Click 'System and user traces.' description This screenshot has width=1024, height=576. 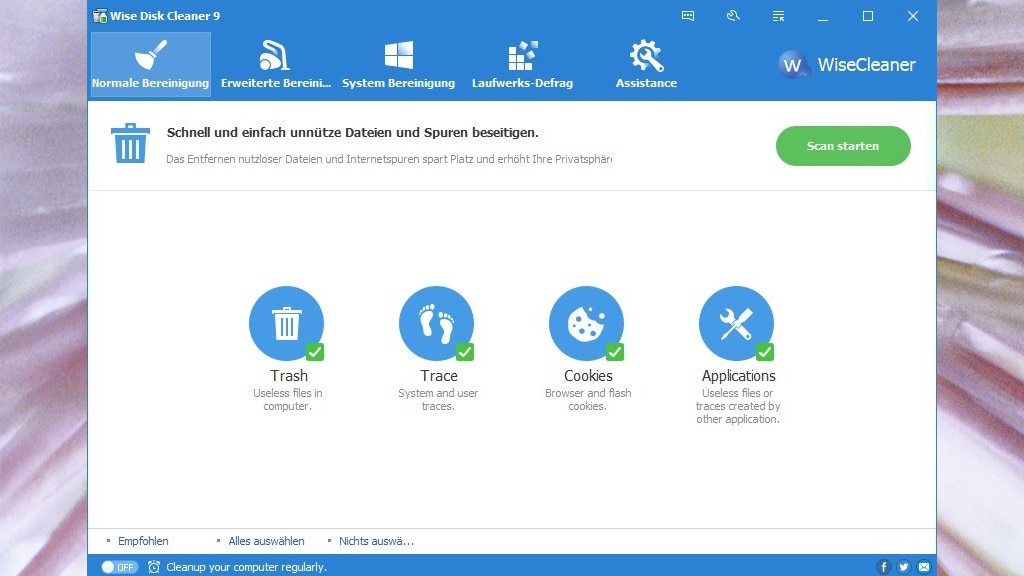438,400
